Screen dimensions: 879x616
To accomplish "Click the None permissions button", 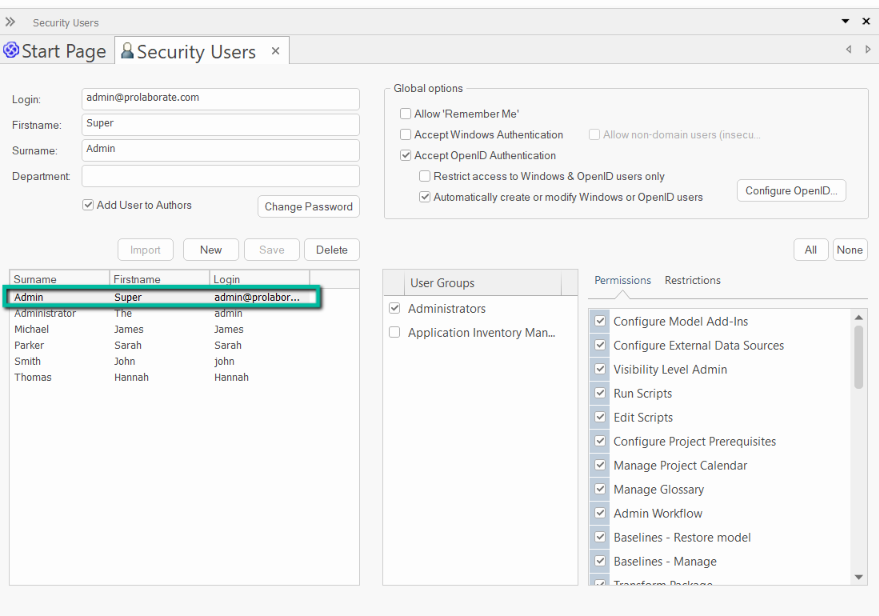I will [x=850, y=250].
